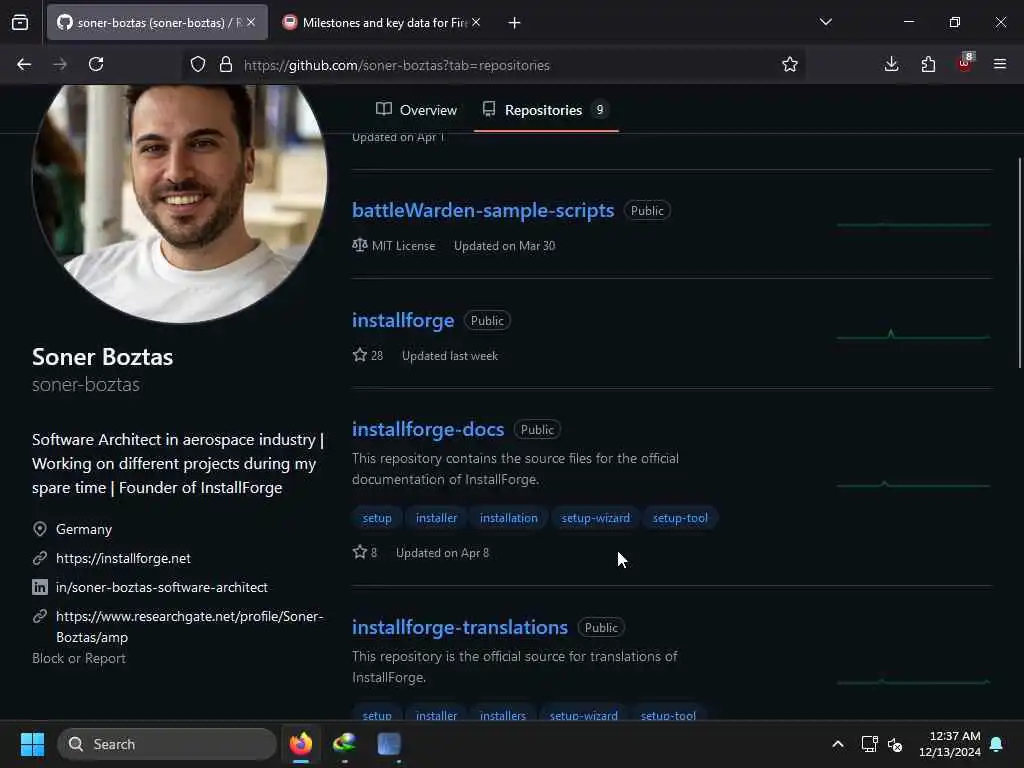Screen dimensions: 1024x768
Task: Open tracking protection shield icon
Action: 198,64
